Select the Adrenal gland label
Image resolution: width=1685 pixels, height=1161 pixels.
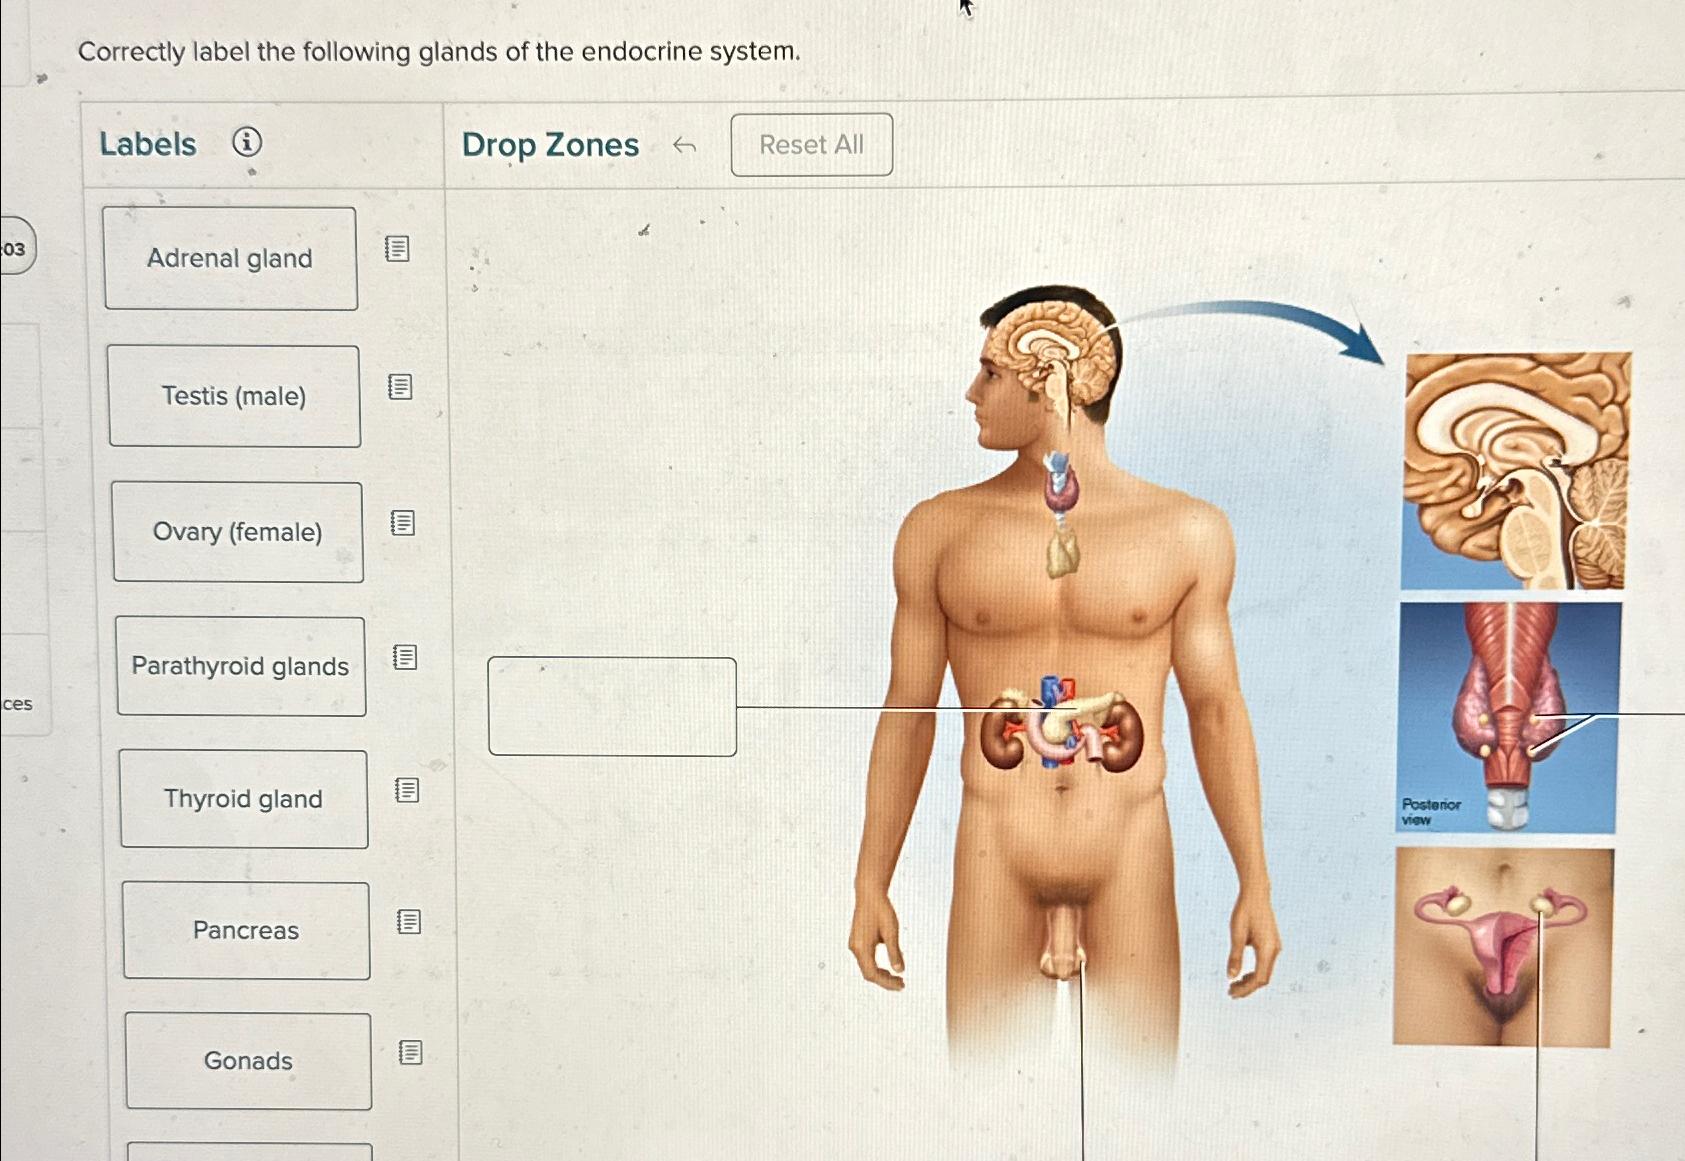[231, 259]
